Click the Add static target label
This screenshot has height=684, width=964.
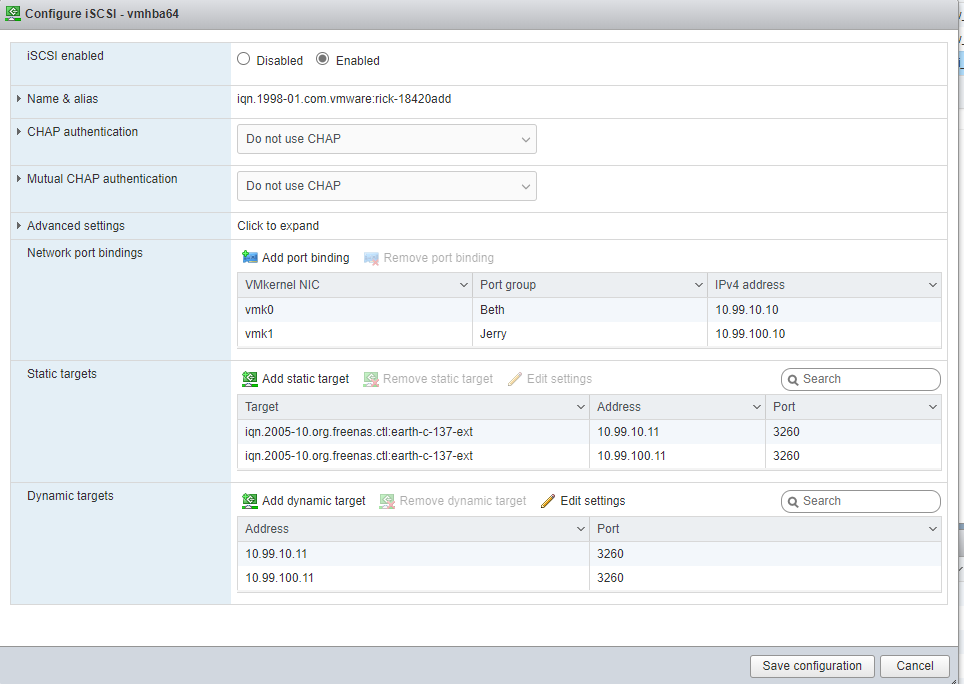[306, 379]
